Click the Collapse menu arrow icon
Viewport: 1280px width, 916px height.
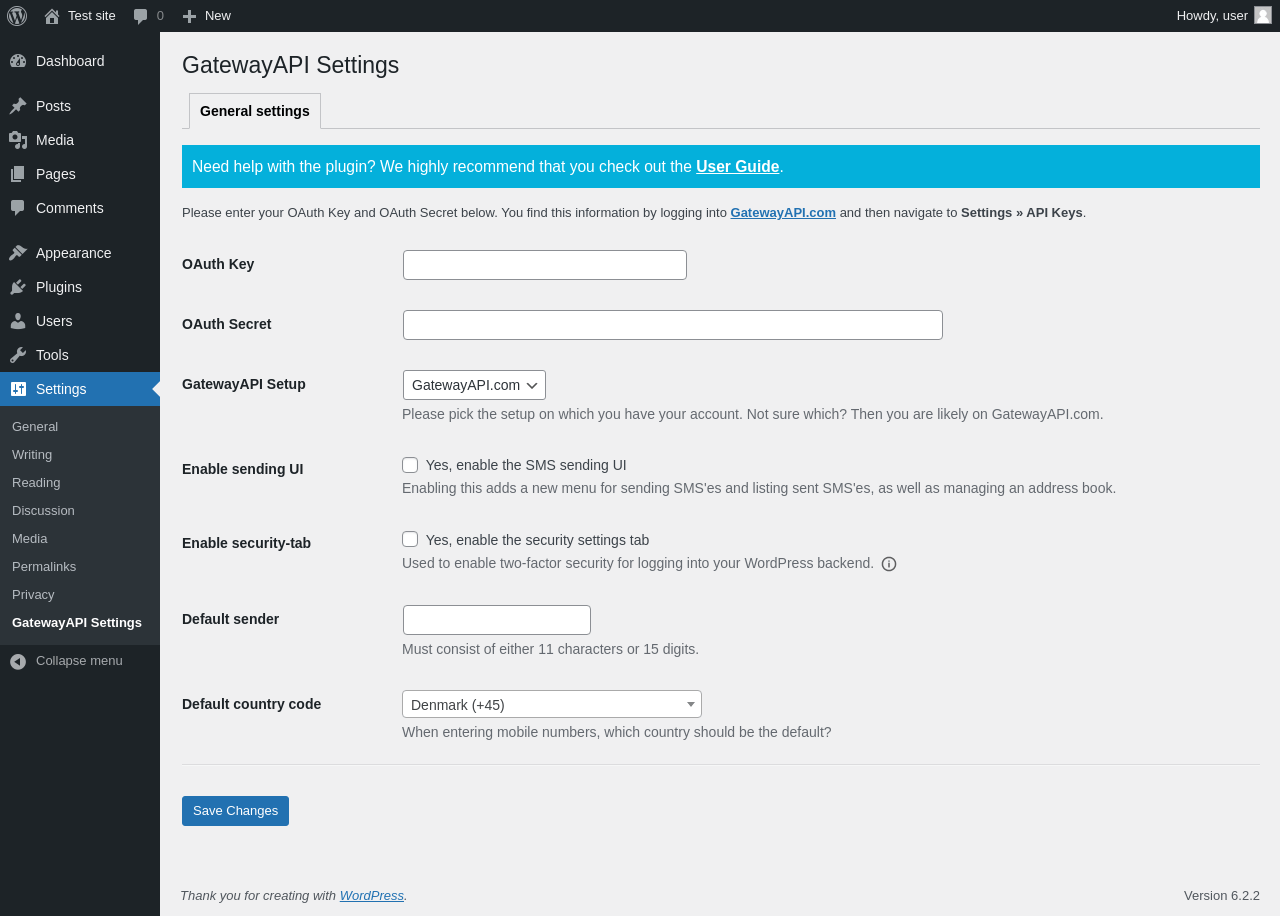tap(18, 662)
